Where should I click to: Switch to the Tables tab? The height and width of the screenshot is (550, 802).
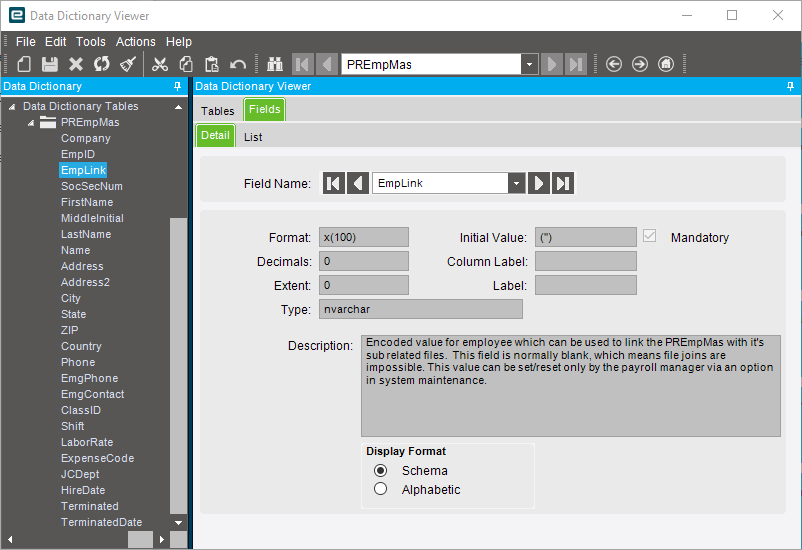(218, 110)
